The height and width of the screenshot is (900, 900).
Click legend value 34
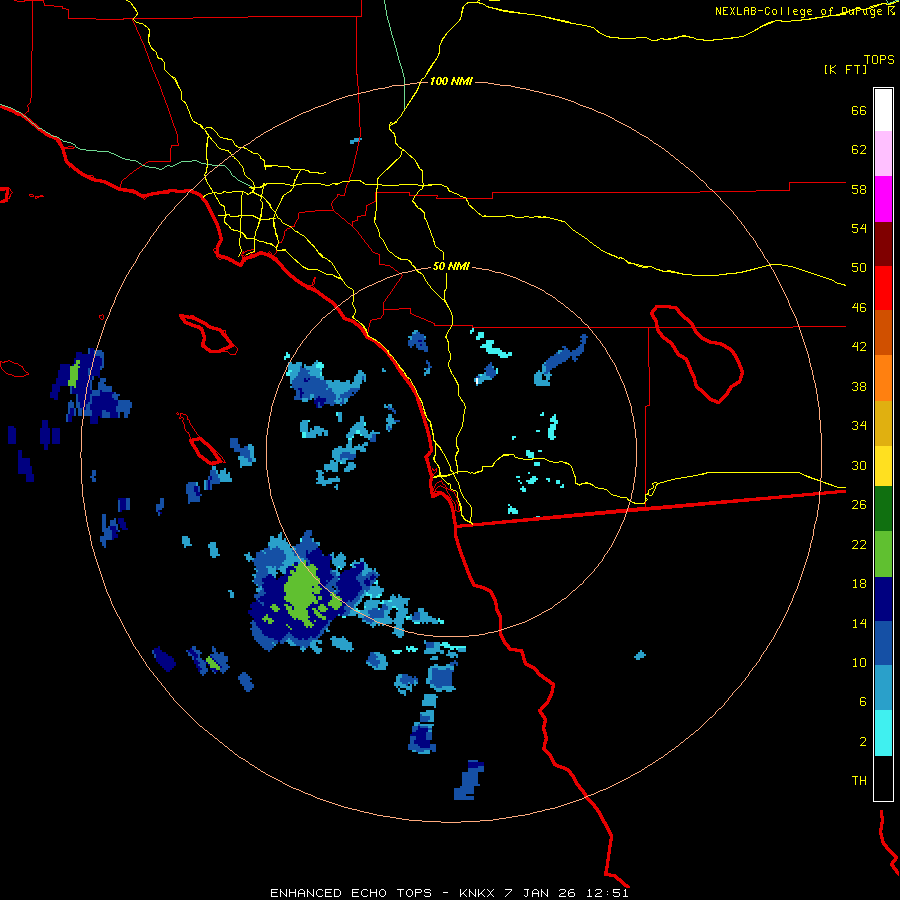click(x=859, y=426)
